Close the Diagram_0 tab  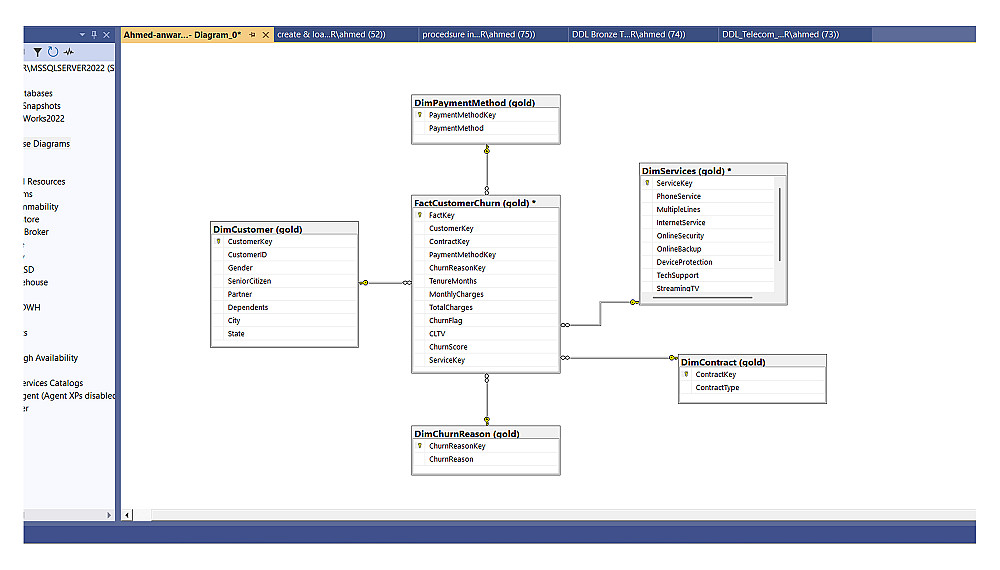[x=266, y=34]
